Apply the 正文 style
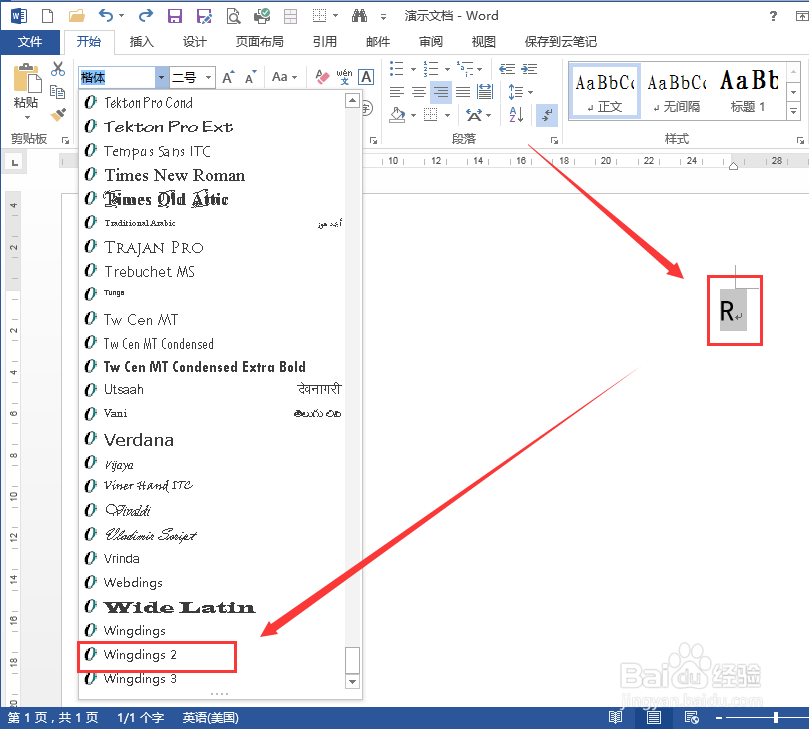The height and width of the screenshot is (729, 809). tap(605, 92)
